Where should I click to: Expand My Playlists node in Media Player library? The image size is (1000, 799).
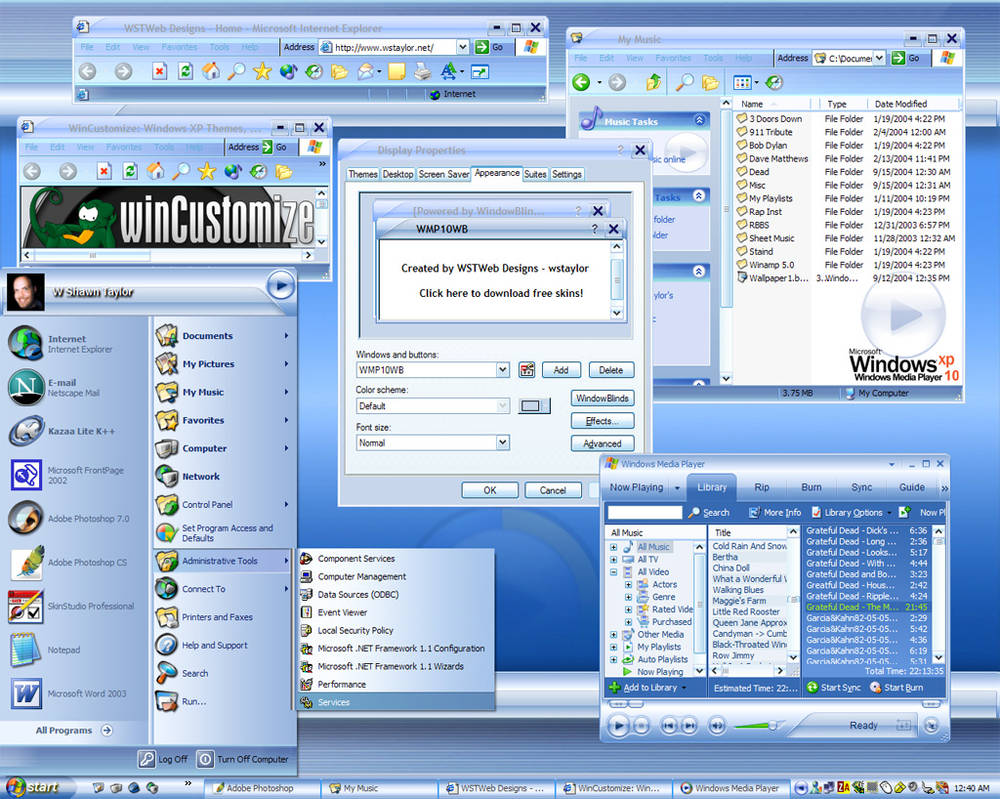(x=613, y=647)
